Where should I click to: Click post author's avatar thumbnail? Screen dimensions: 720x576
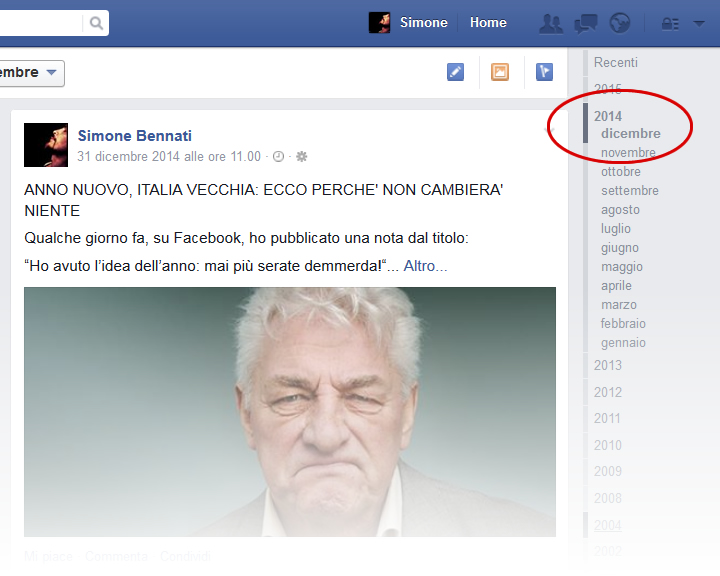46,145
